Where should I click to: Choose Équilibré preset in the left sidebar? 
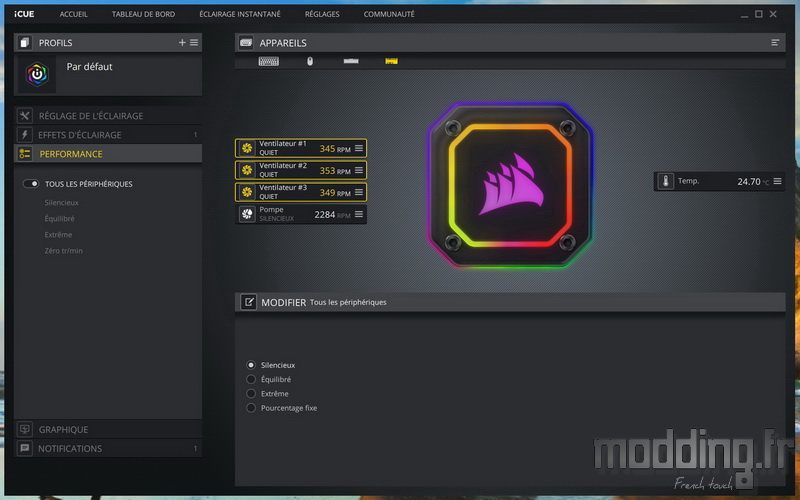coord(59,218)
